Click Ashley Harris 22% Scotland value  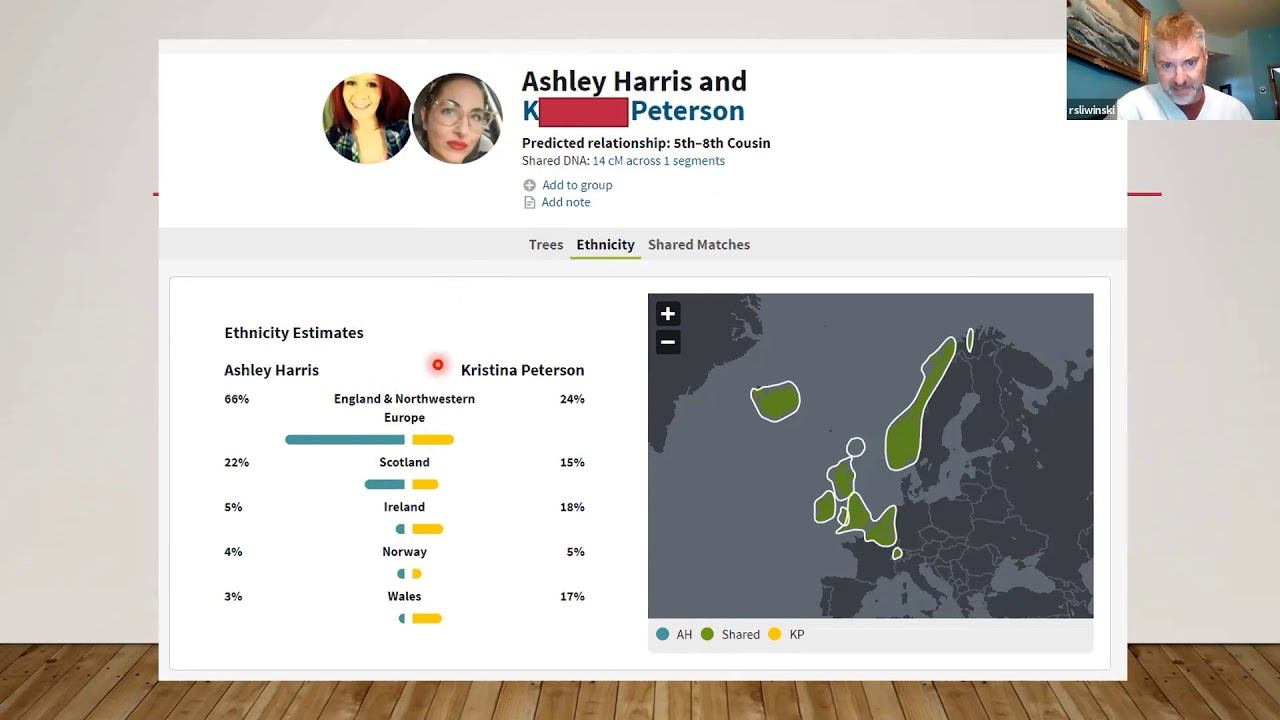pyautogui.click(x=237, y=462)
